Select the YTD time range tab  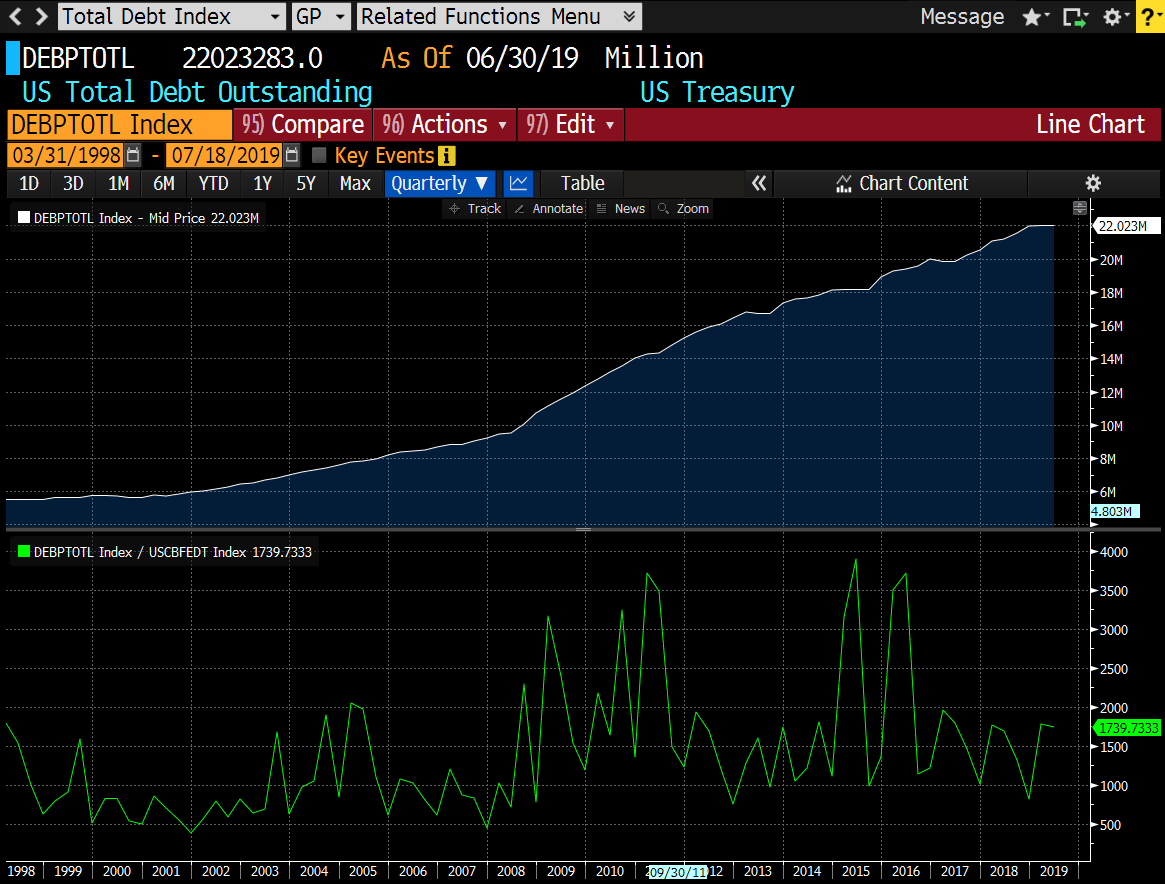[x=213, y=183]
